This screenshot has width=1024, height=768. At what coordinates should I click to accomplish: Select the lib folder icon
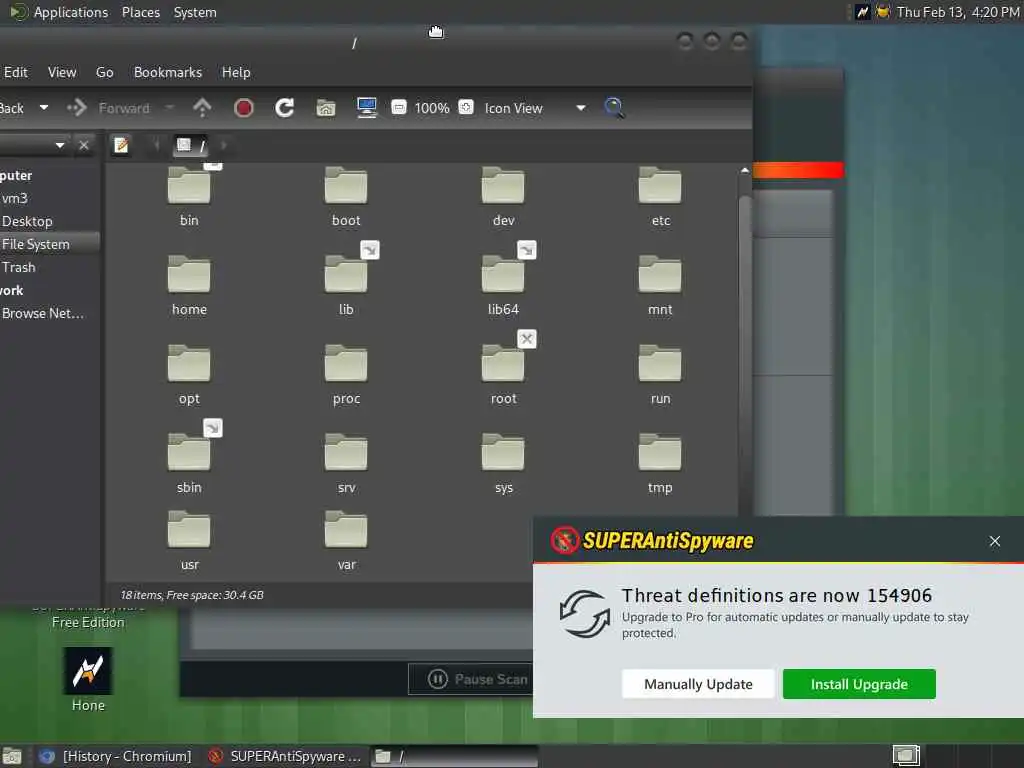pos(345,274)
